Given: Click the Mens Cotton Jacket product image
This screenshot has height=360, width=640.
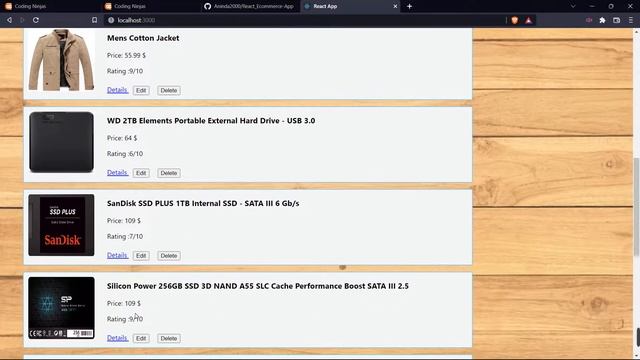Looking at the screenshot, I should pyautogui.click(x=61, y=60).
